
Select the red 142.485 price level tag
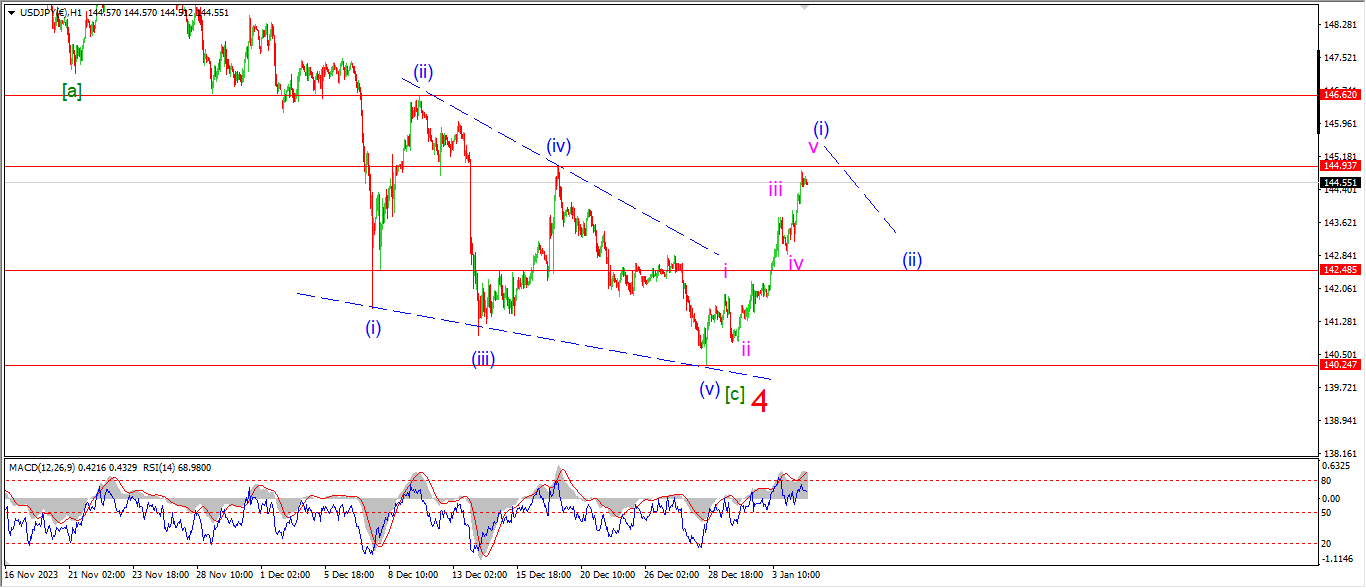[x=1339, y=270]
